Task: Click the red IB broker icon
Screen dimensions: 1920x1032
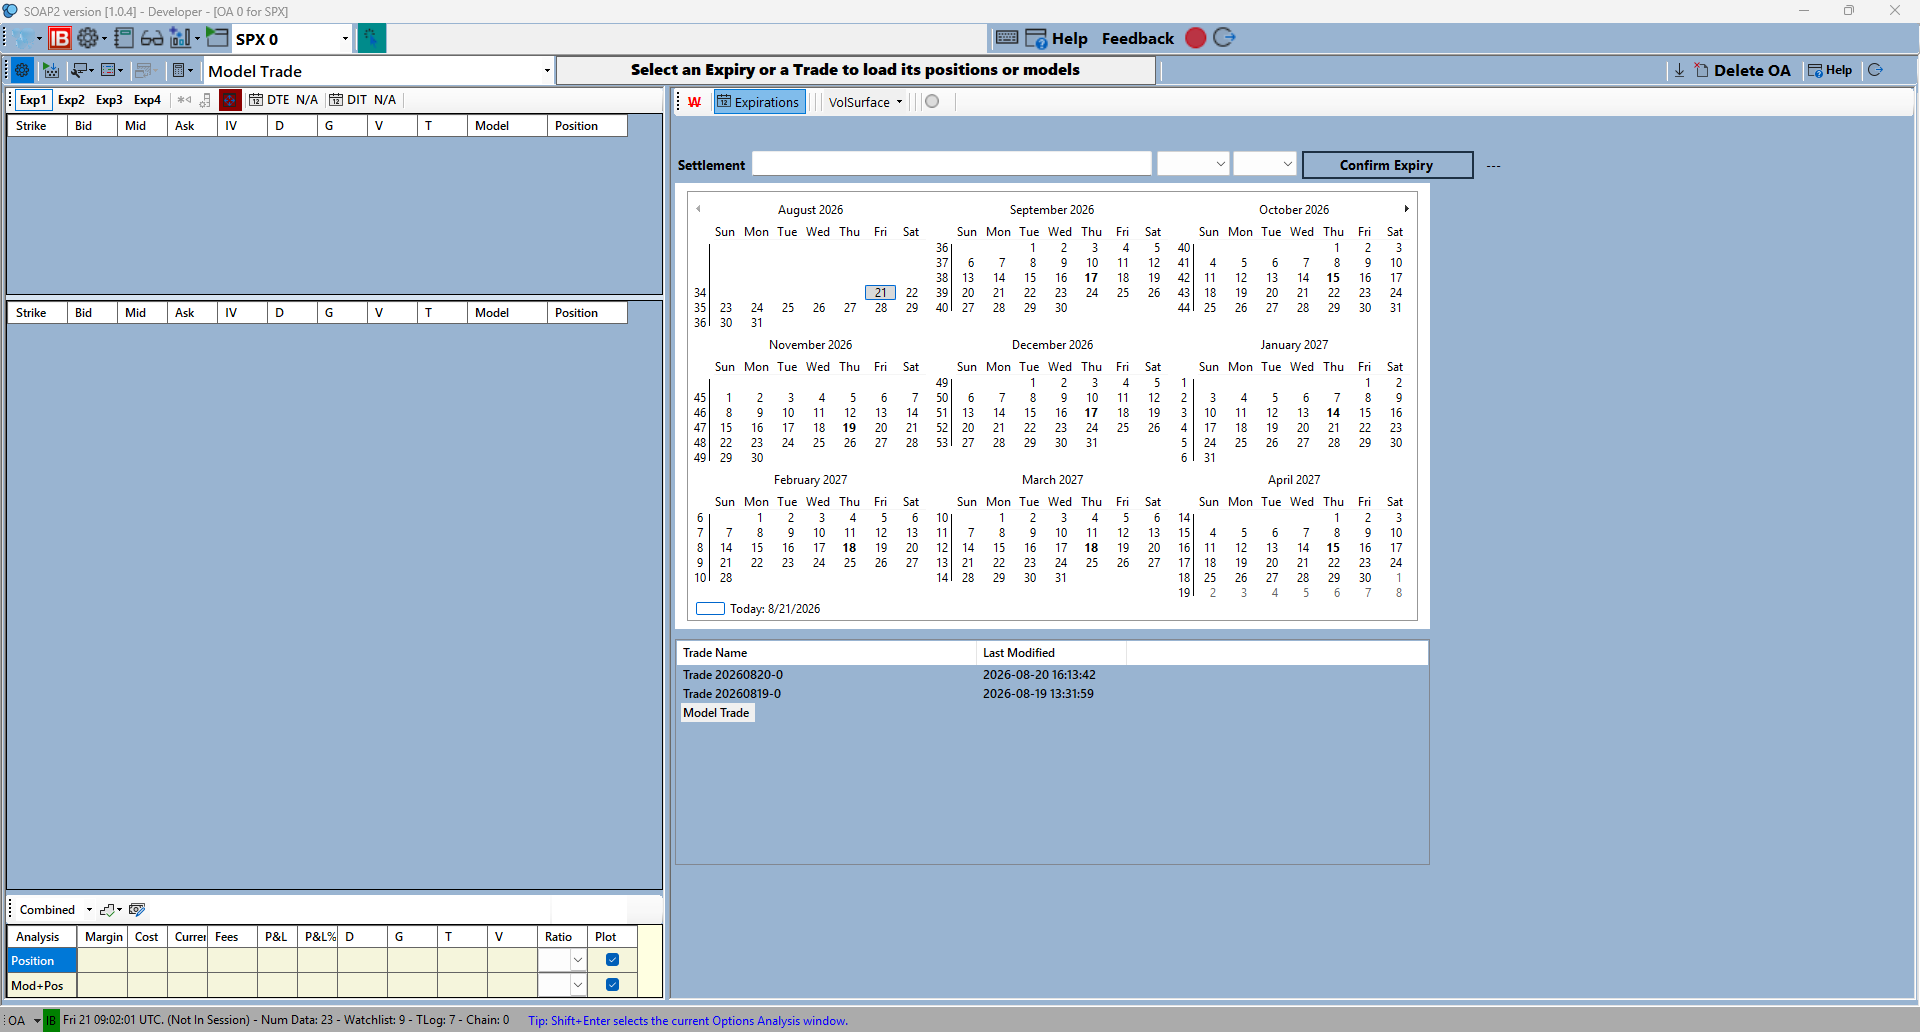Action: click(60, 38)
